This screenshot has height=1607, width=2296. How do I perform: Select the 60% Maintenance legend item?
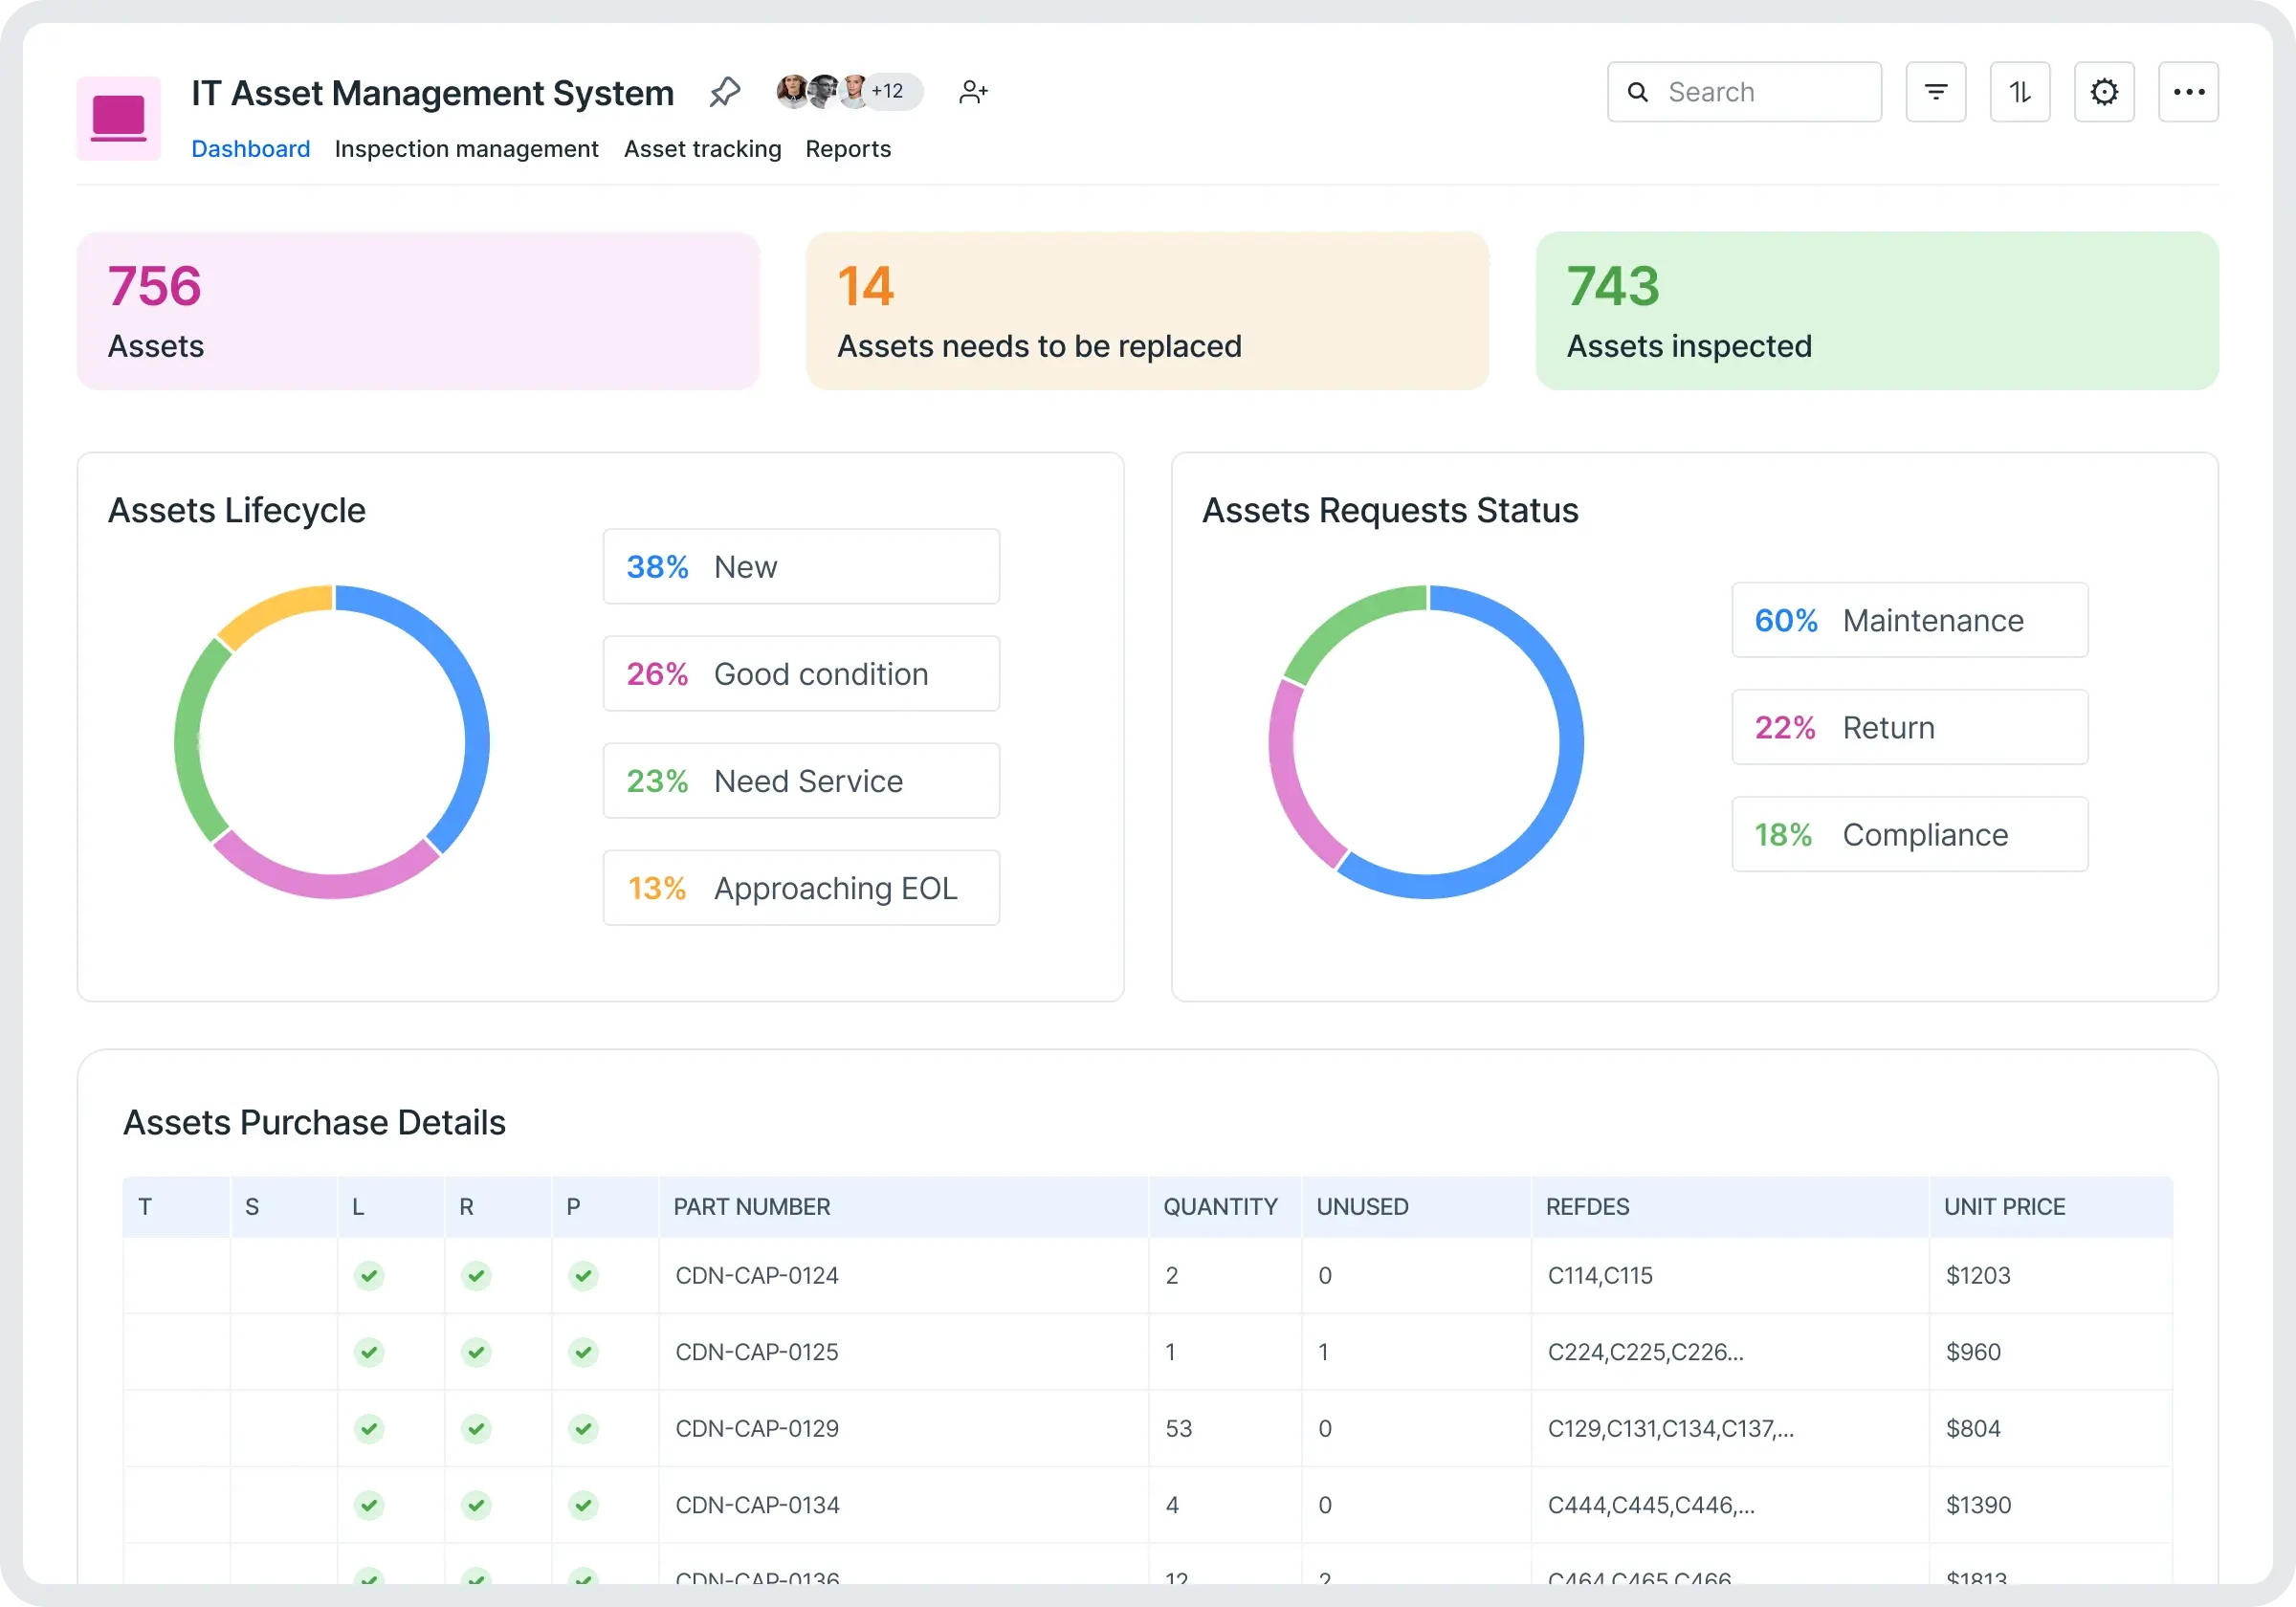pyautogui.click(x=1908, y=620)
